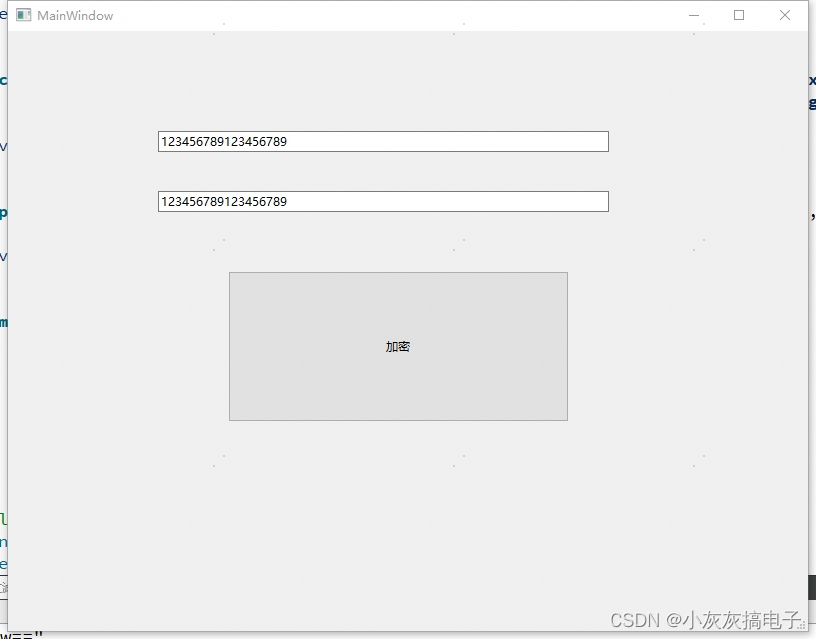The height and width of the screenshot is (639, 816).
Task: Click the "≡" characters at bottom-left corner
Action: (x=20, y=634)
